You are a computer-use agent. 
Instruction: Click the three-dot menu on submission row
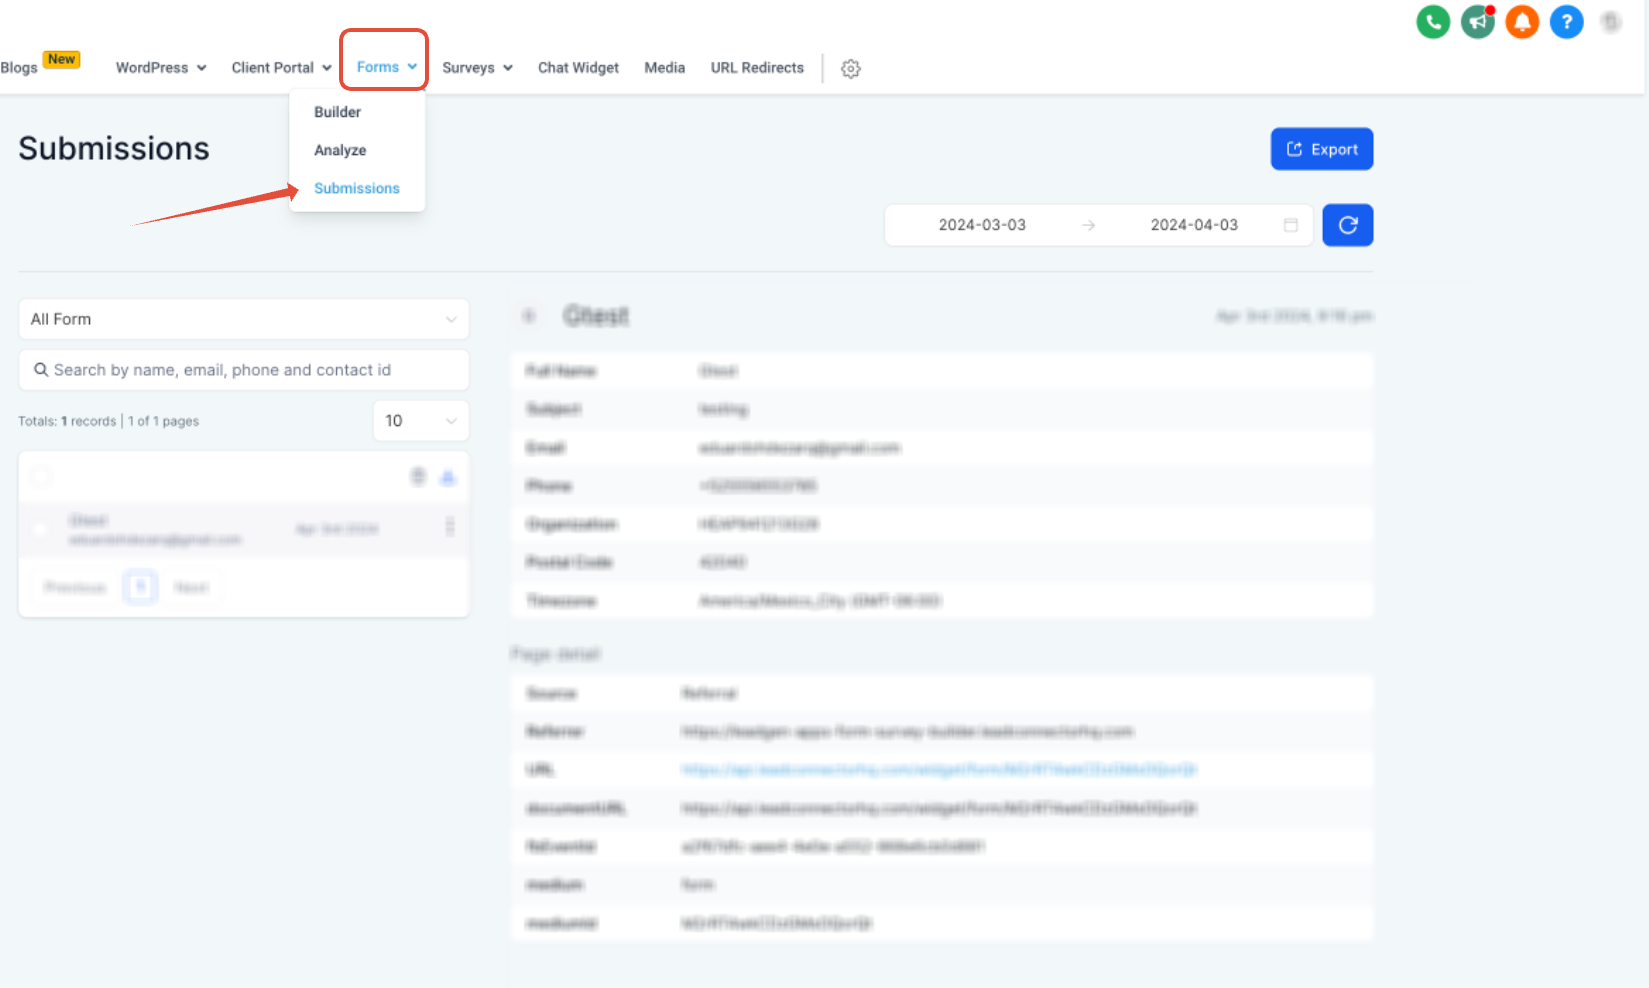click(x=449, y=527)
